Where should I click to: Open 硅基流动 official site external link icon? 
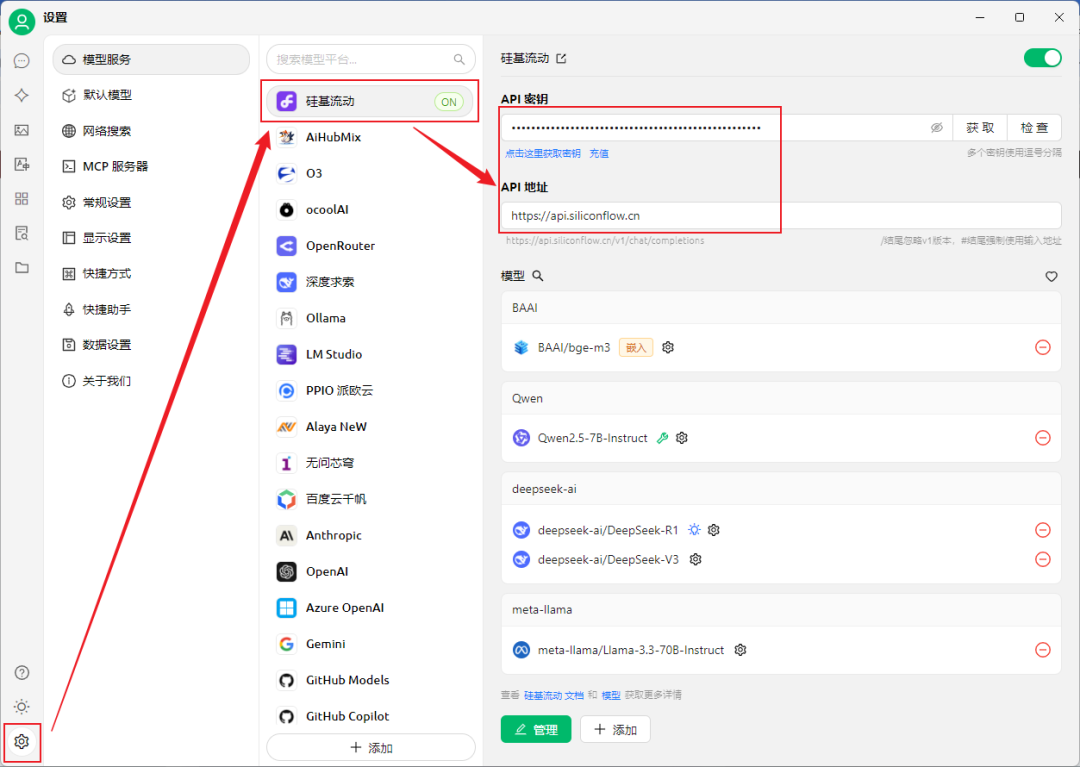(x=561, y=59)
